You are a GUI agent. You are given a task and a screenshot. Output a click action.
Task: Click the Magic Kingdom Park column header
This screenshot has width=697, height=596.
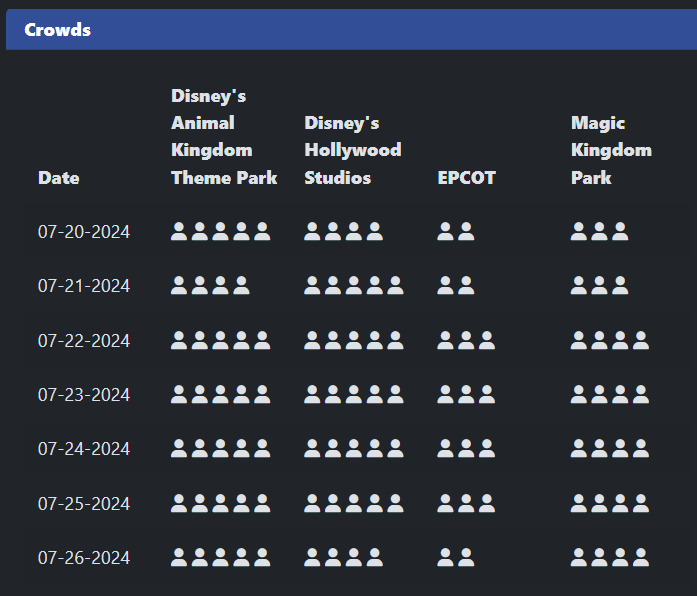[611, 150]
